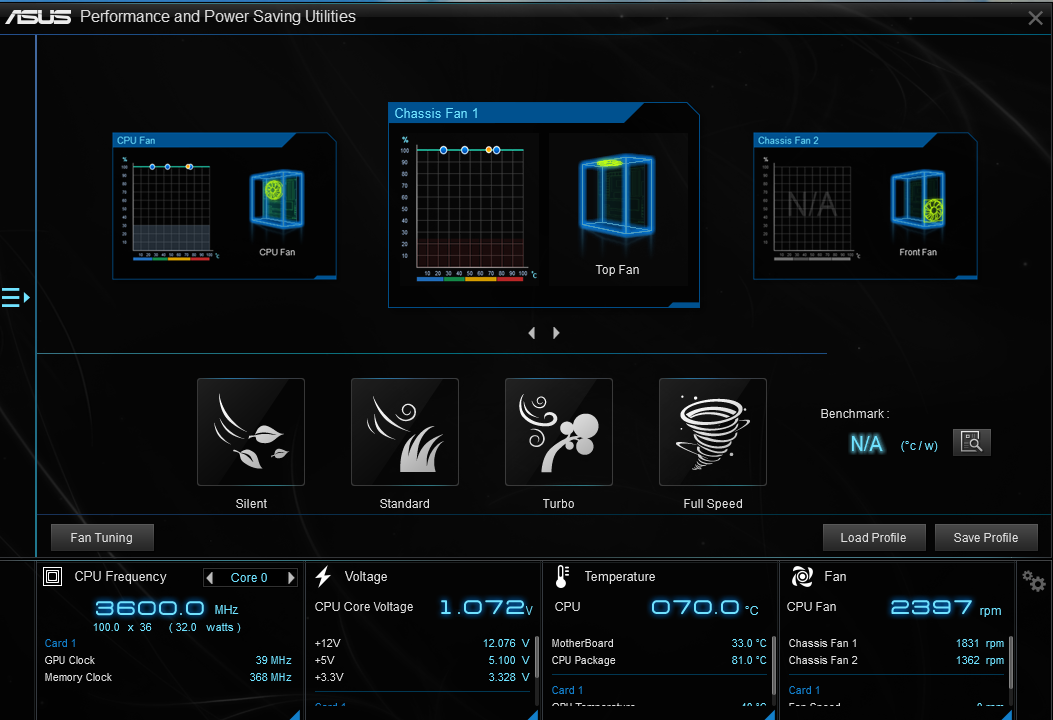Select the Silent fan mode icon

click(x=250, y=432)
